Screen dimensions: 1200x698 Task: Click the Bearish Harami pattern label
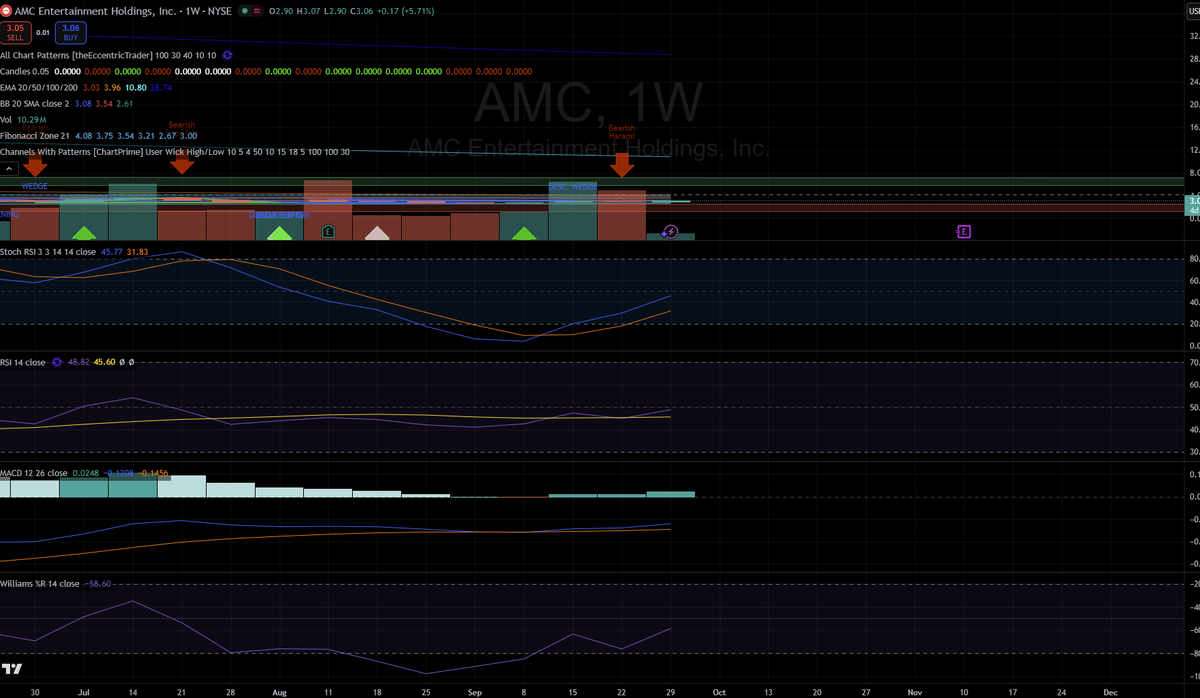622,132
